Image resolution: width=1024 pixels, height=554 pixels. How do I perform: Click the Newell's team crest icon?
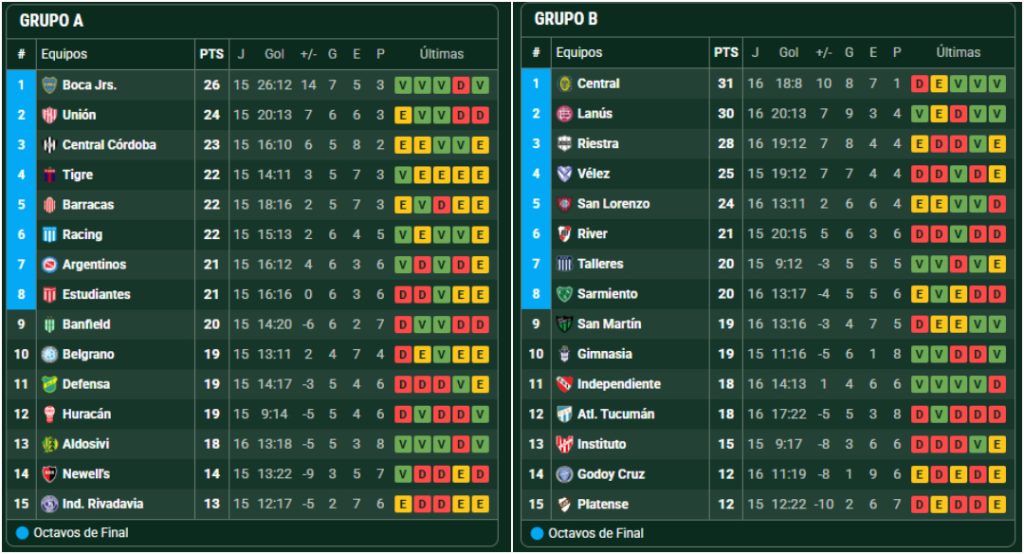tap(49, 474)
